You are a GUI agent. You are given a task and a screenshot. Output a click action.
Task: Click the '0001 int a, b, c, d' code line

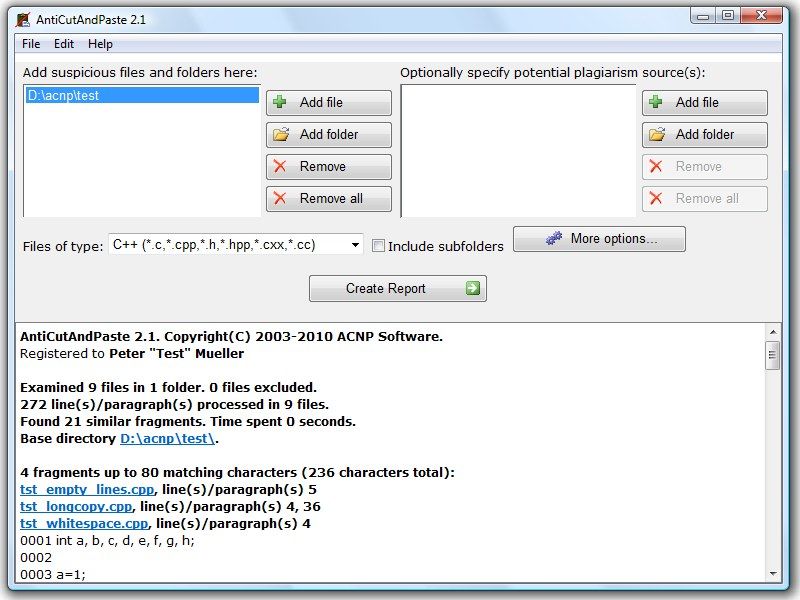click(x=107, y=540)
